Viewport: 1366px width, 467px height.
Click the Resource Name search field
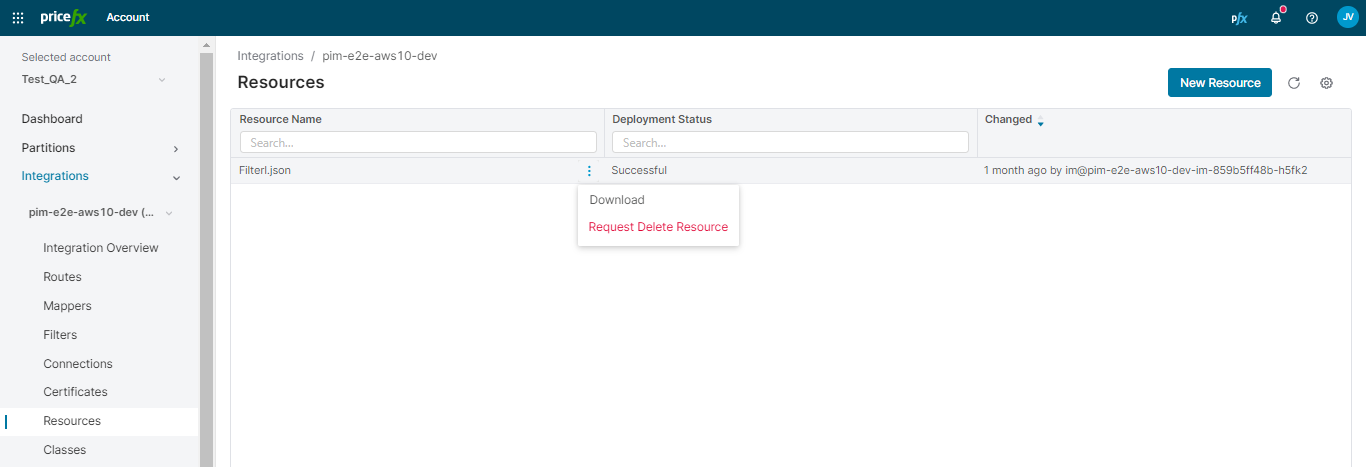[x=418, y=143]
